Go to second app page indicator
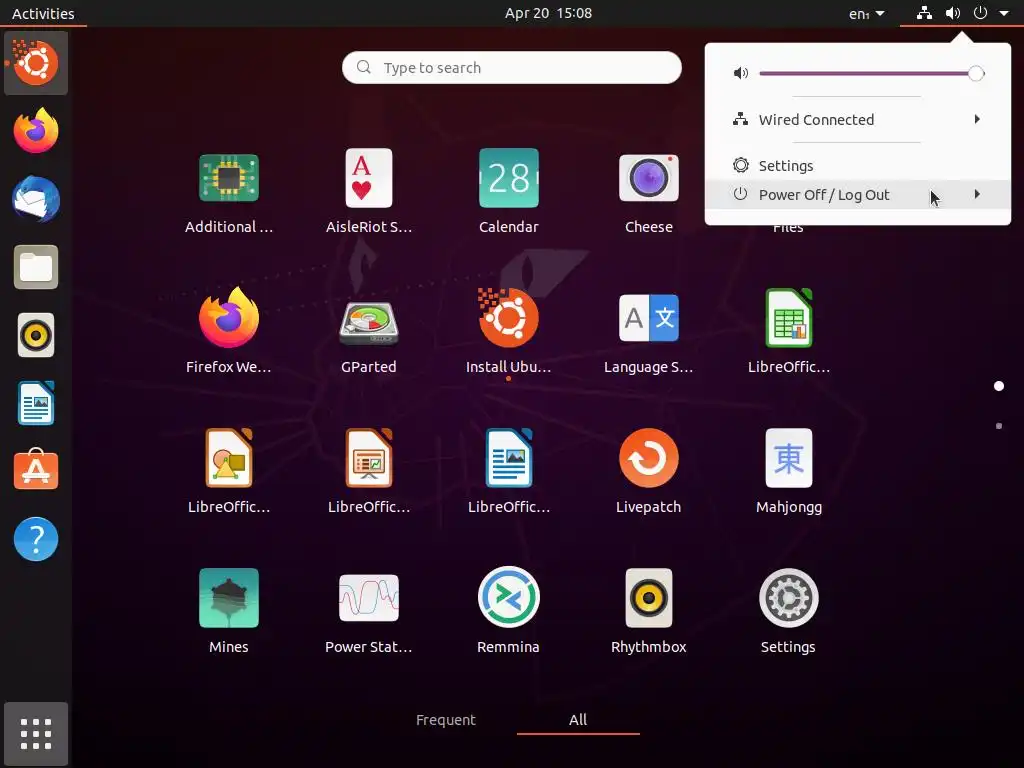This screenshot has height=768, width=1024. pyautogui.click(x=999, y=426)
